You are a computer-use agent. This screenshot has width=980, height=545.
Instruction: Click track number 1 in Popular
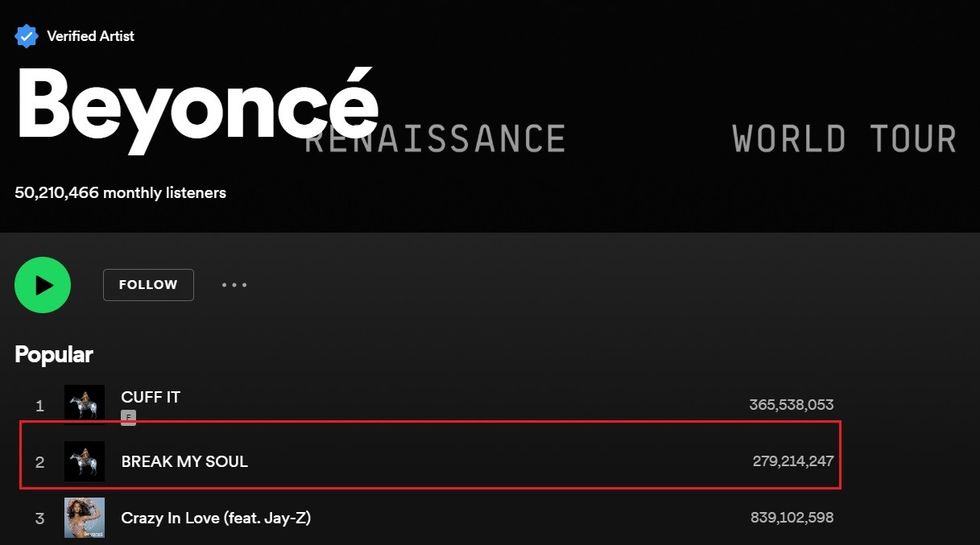40,405
